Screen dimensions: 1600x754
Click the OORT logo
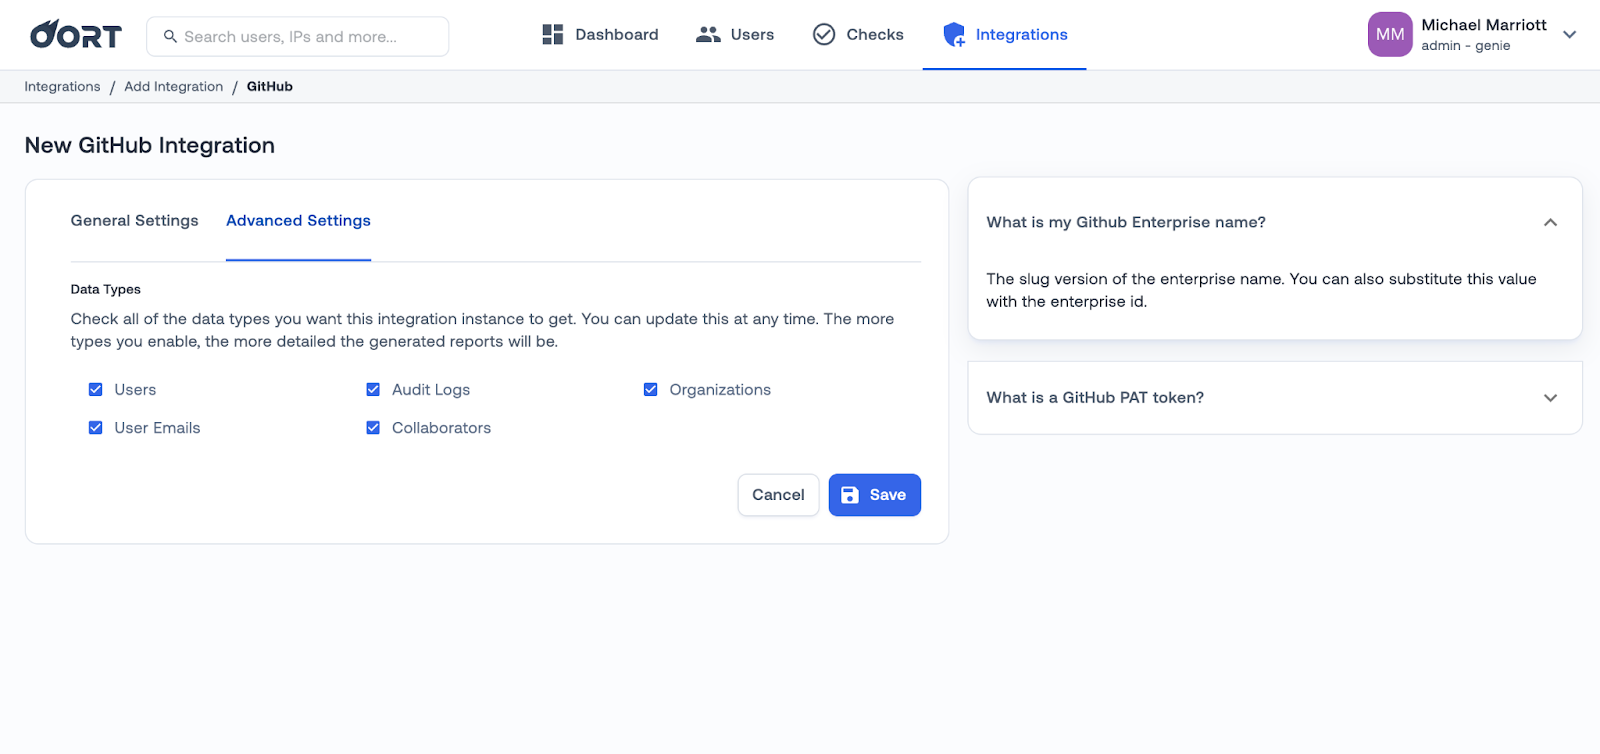point(76,35)
